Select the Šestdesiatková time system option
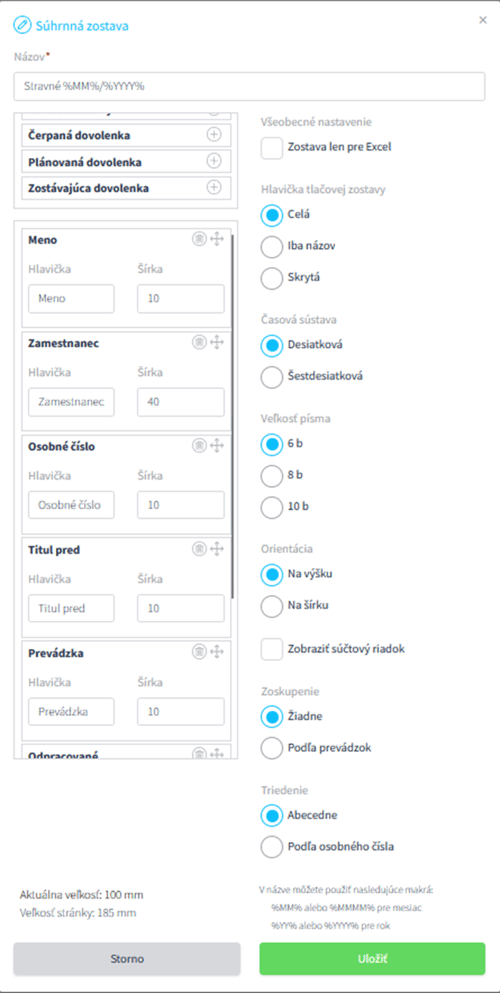Image resolution: width=500 pixels, height=993 pixels. pyautogui.click(x=272, y=376)
